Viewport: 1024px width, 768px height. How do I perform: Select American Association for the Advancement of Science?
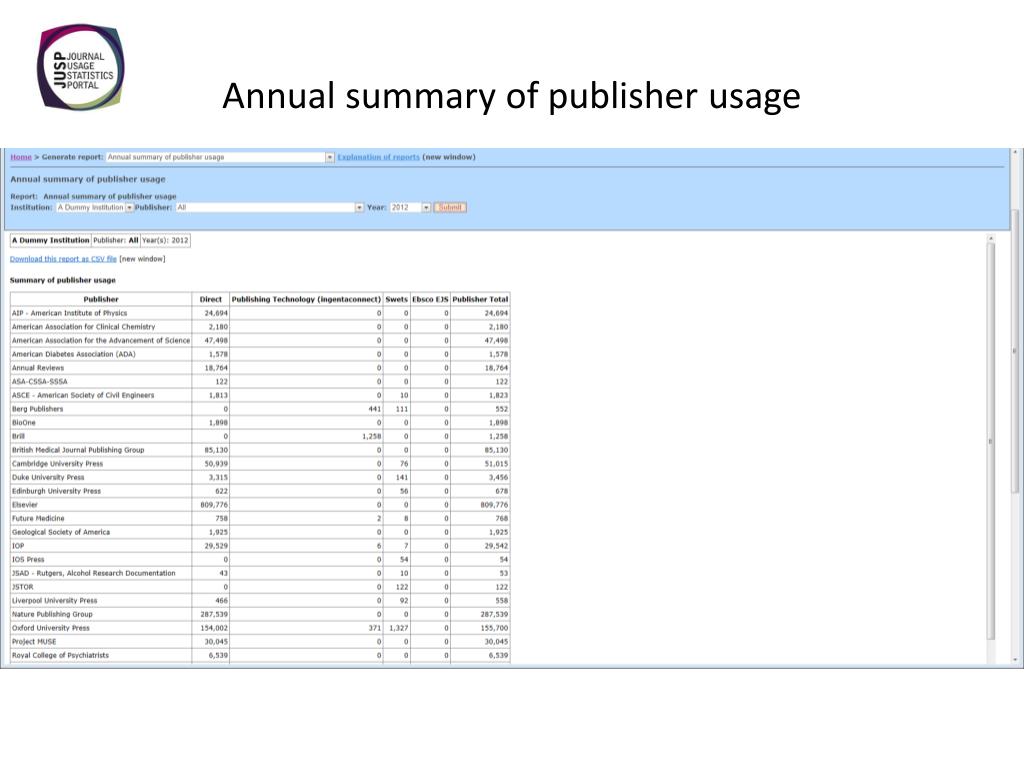(x=260, y=341)
